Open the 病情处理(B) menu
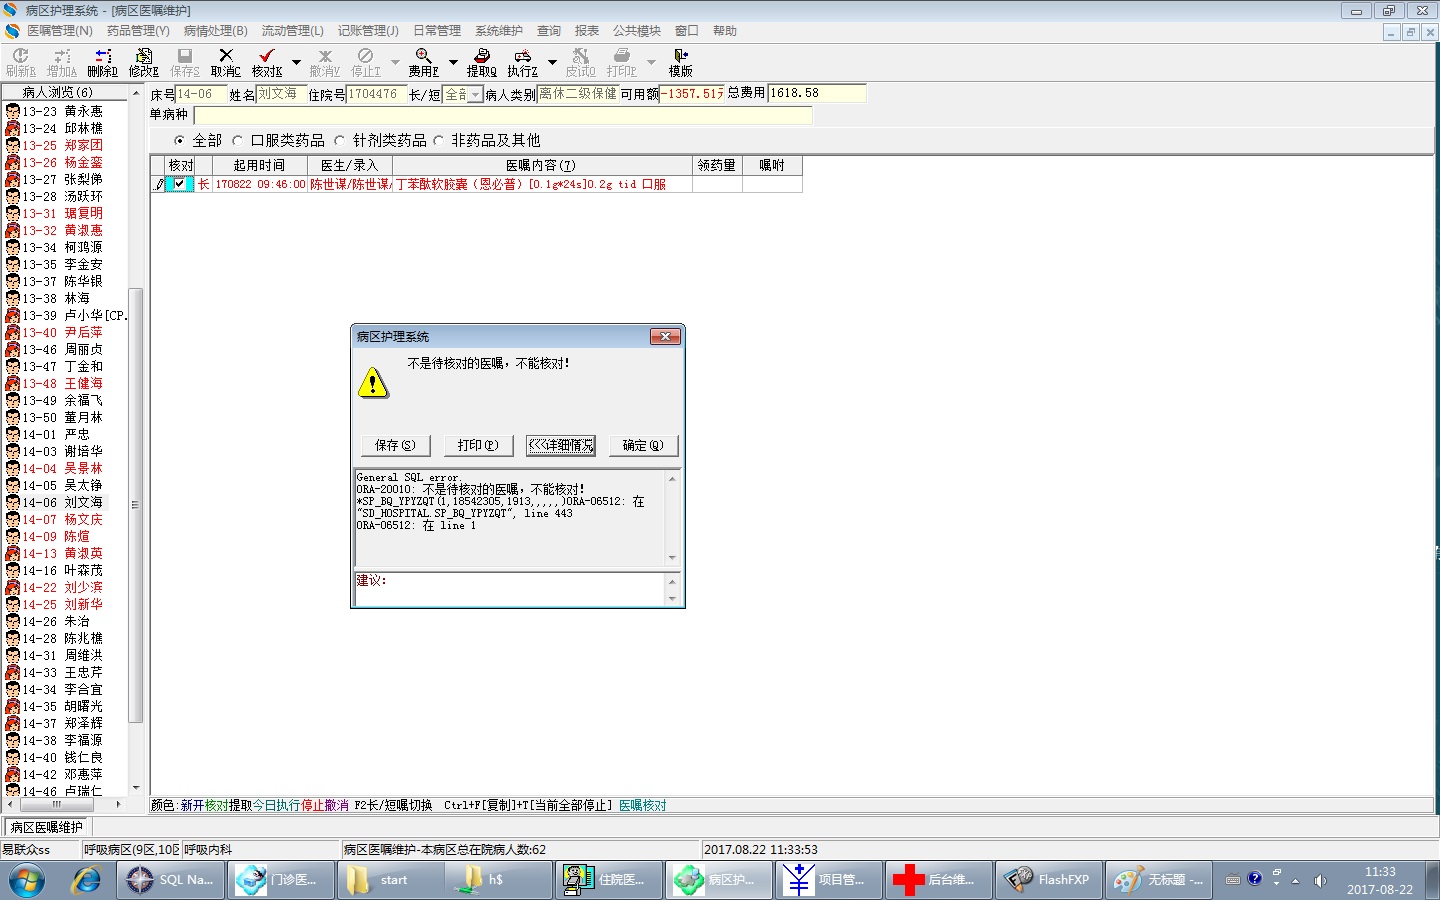This screenshot has height=900, width=1440. [215, 31]
